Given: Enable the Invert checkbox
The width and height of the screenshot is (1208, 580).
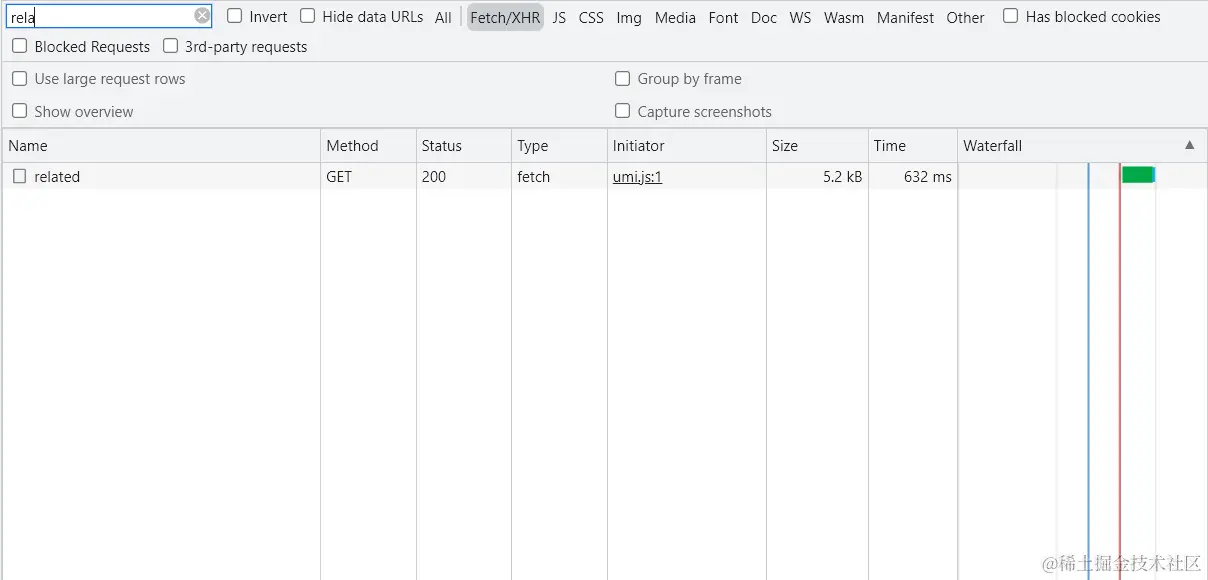Looking at the screenshot, I should 235,16.
